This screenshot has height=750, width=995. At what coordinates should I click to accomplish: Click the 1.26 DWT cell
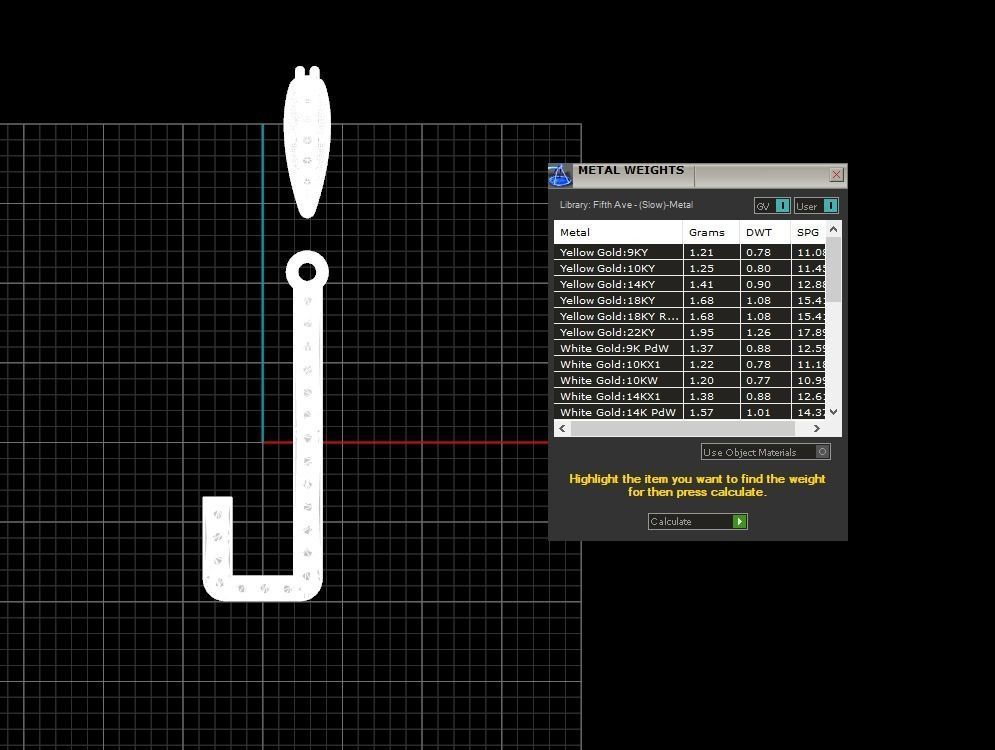click(765, 332)
